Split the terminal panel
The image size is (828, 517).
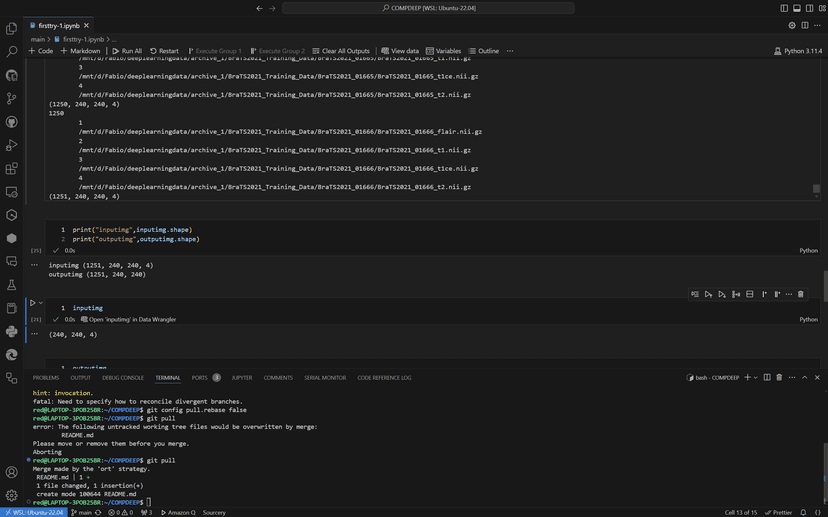(x=767, y=378)
